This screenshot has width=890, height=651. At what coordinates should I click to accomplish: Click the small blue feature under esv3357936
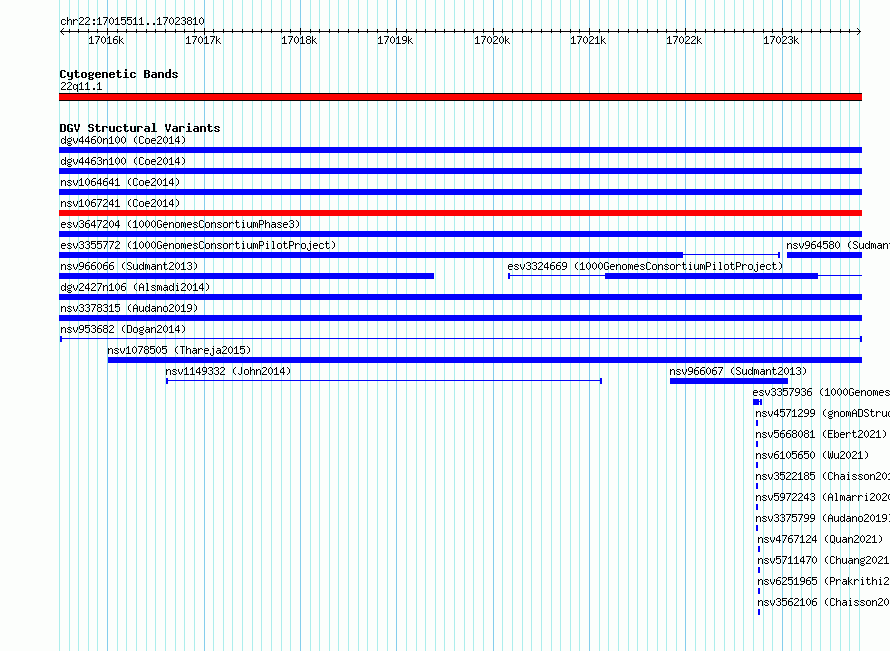[757, 402]
